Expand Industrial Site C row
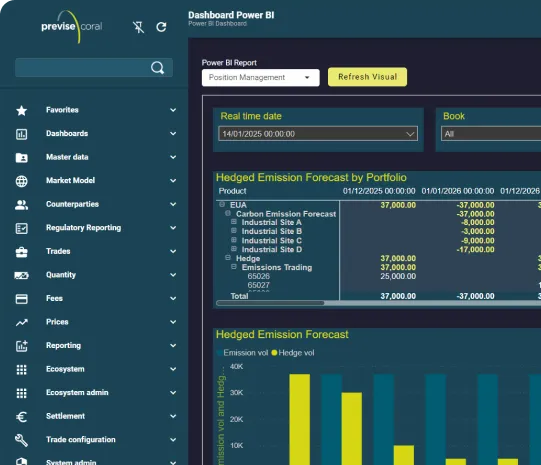 [234, 239]
